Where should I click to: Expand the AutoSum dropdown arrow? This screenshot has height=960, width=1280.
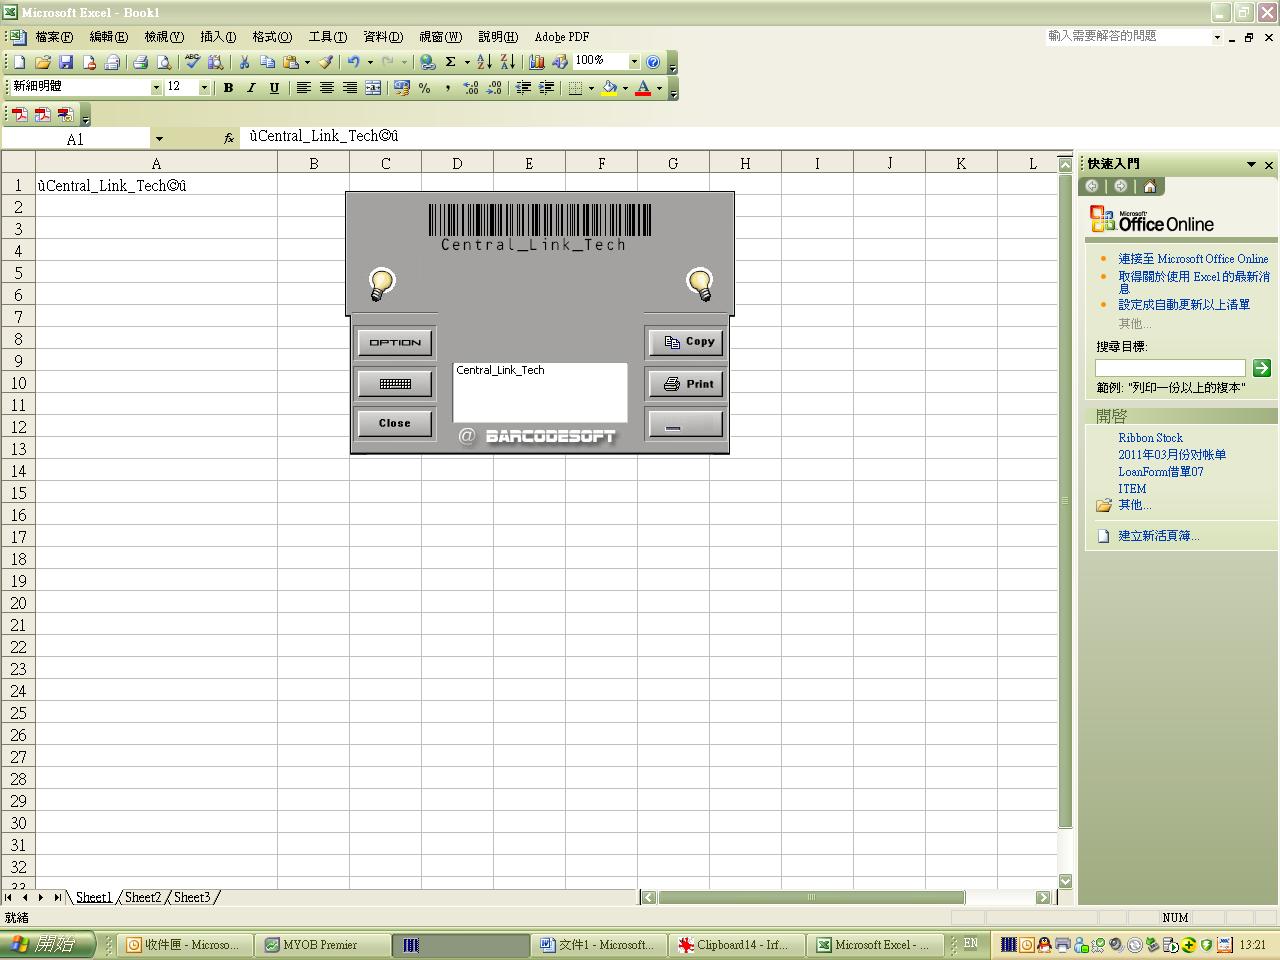pyautogui.click(x=466, y=62)
